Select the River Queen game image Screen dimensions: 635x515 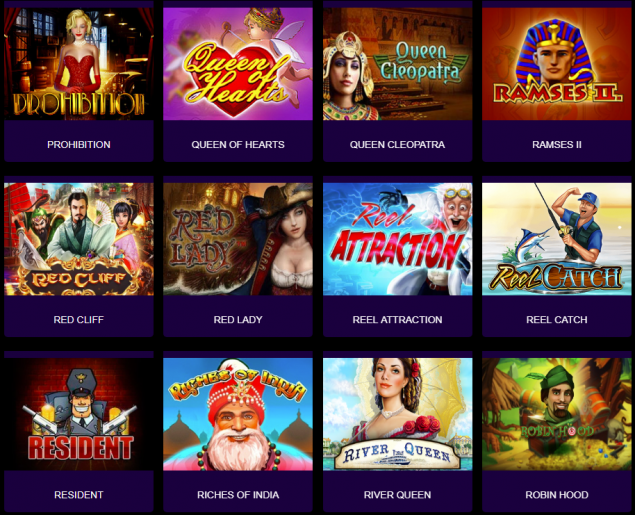click(397, 414)
